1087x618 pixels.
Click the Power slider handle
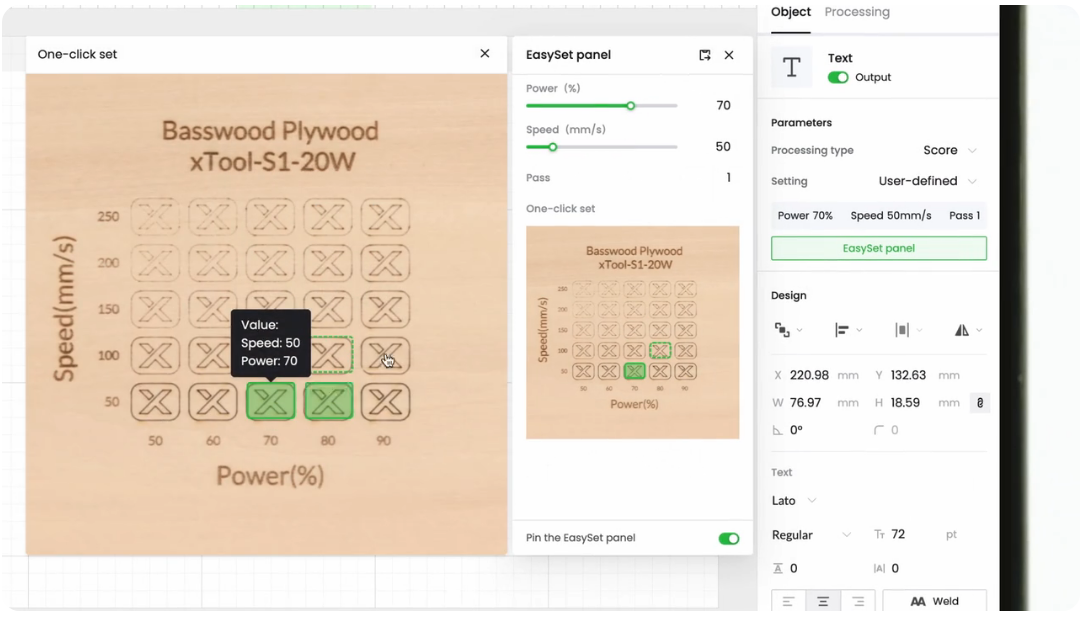click(x=630, y=106)
